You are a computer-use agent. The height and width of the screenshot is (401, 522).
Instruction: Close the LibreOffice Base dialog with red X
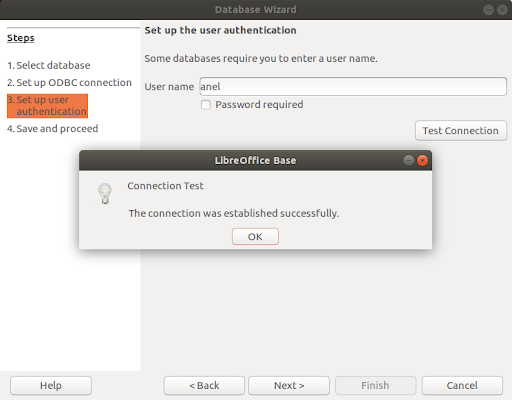tap(422, 161)
